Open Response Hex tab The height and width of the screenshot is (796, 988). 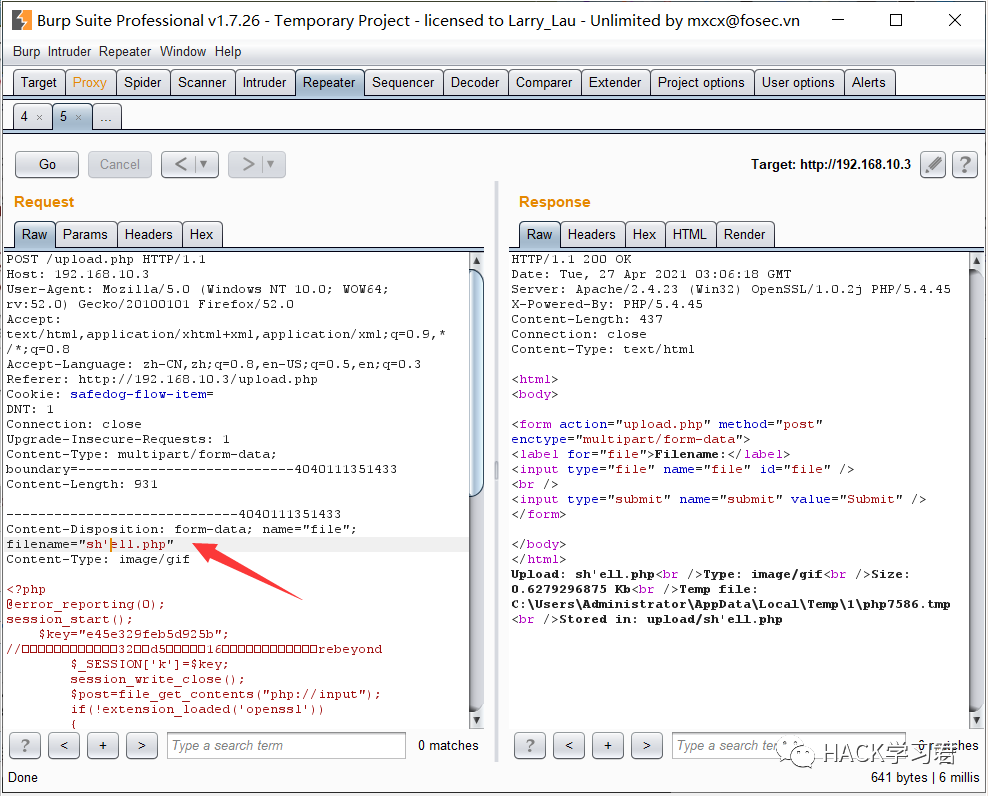[645, 234]
